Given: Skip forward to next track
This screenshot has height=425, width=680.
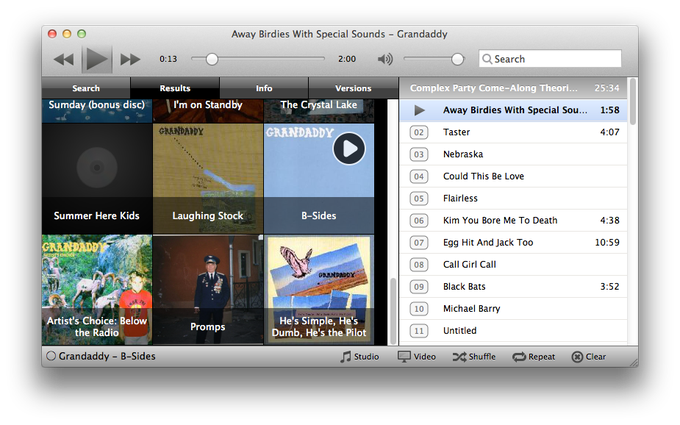Looking at the screenshot, I should pos(130,59).
